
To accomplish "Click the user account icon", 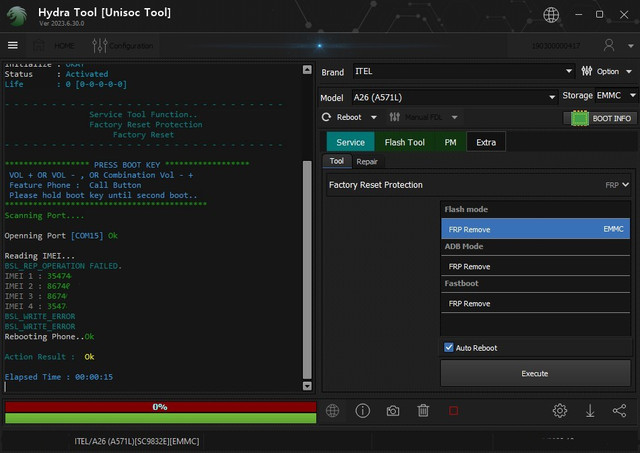I will 609,45.
